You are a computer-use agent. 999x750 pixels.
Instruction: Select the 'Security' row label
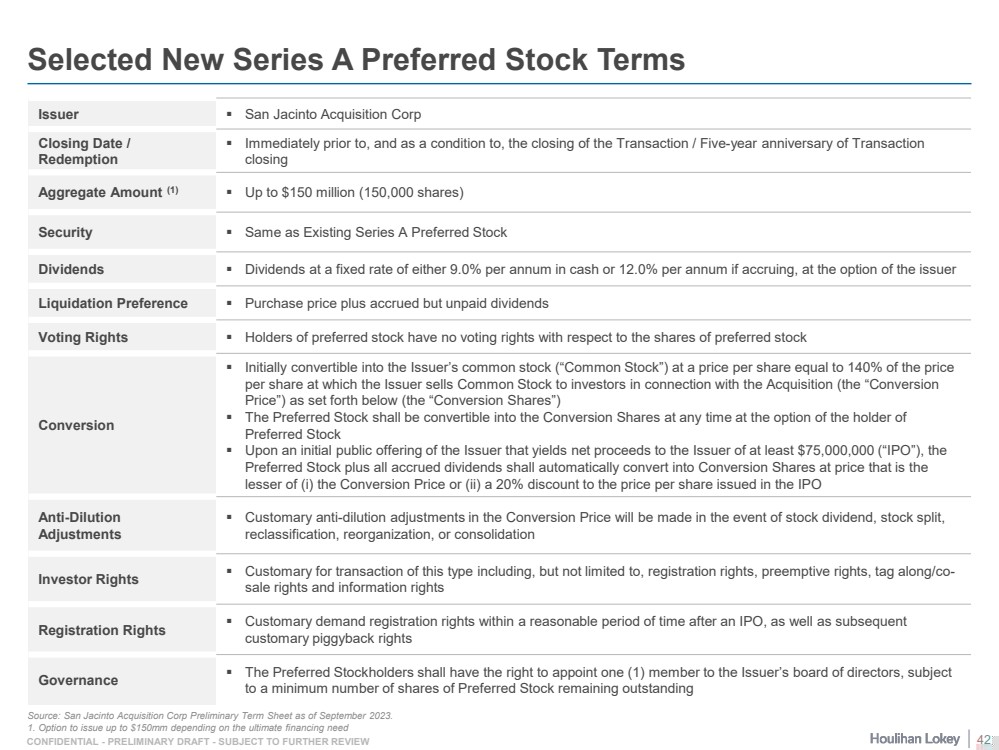point(65,232)
